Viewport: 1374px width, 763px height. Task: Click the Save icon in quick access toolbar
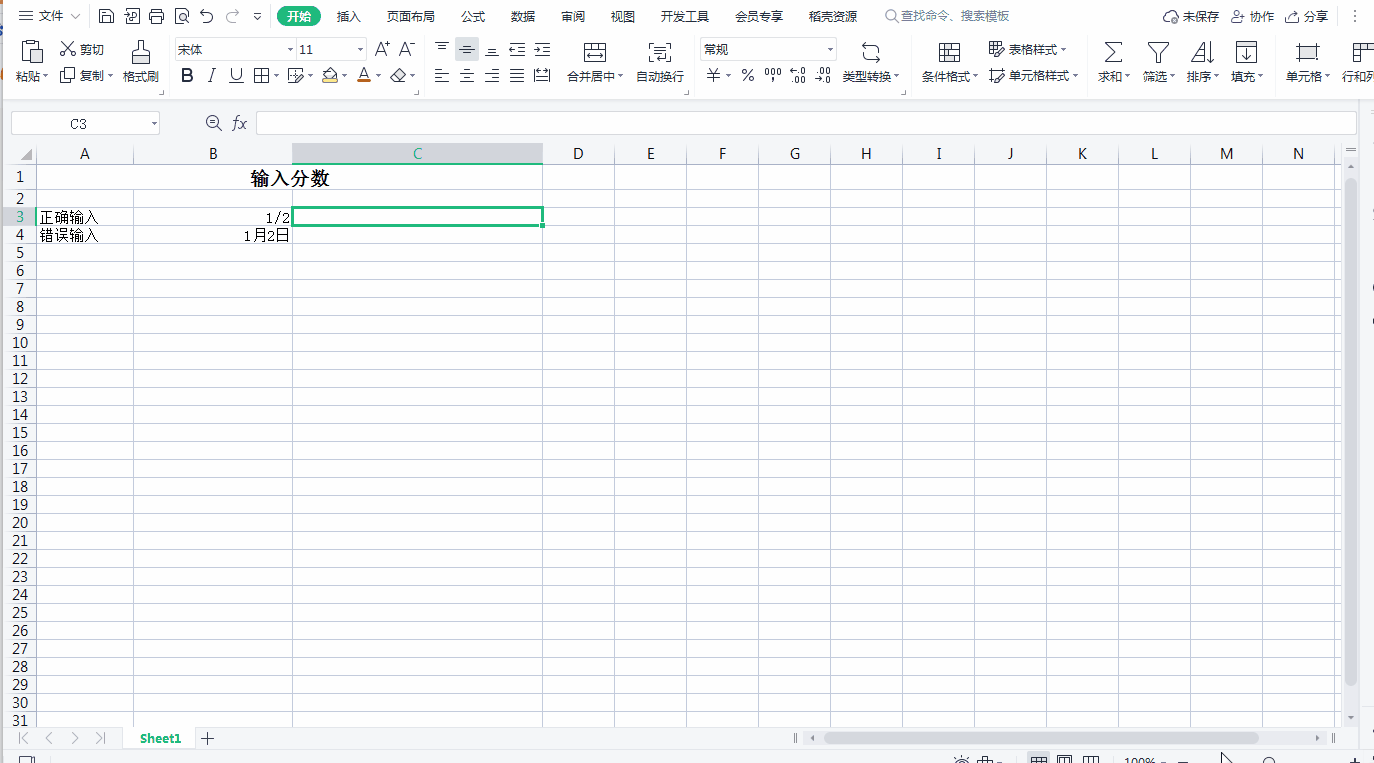click(106, 16)
